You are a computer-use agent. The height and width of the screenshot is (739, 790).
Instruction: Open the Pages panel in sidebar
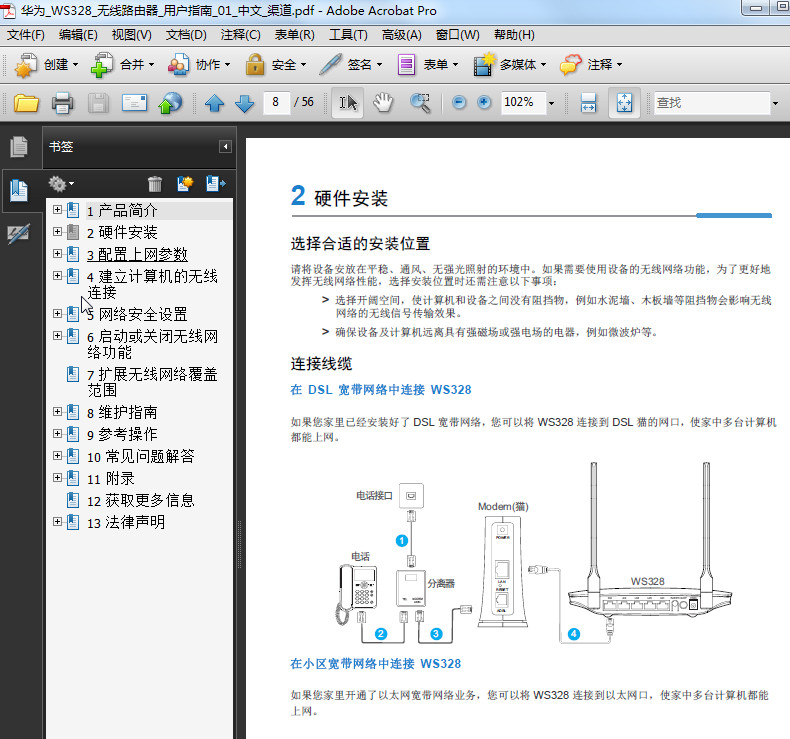(x=19, y=147)
